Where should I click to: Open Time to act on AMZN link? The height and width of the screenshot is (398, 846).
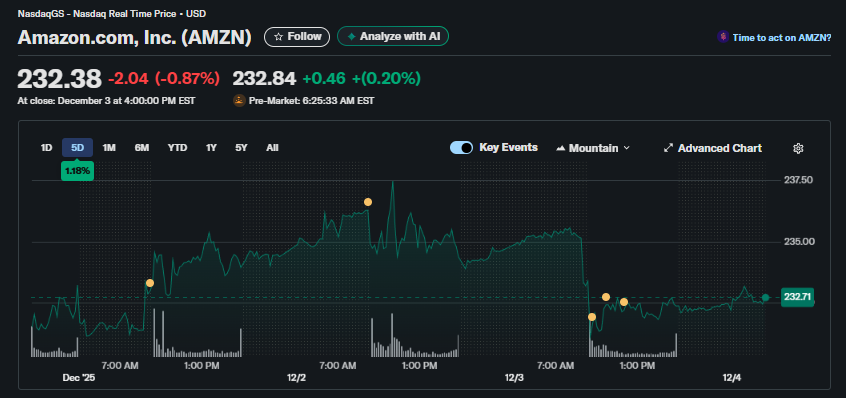click(781, 37)
